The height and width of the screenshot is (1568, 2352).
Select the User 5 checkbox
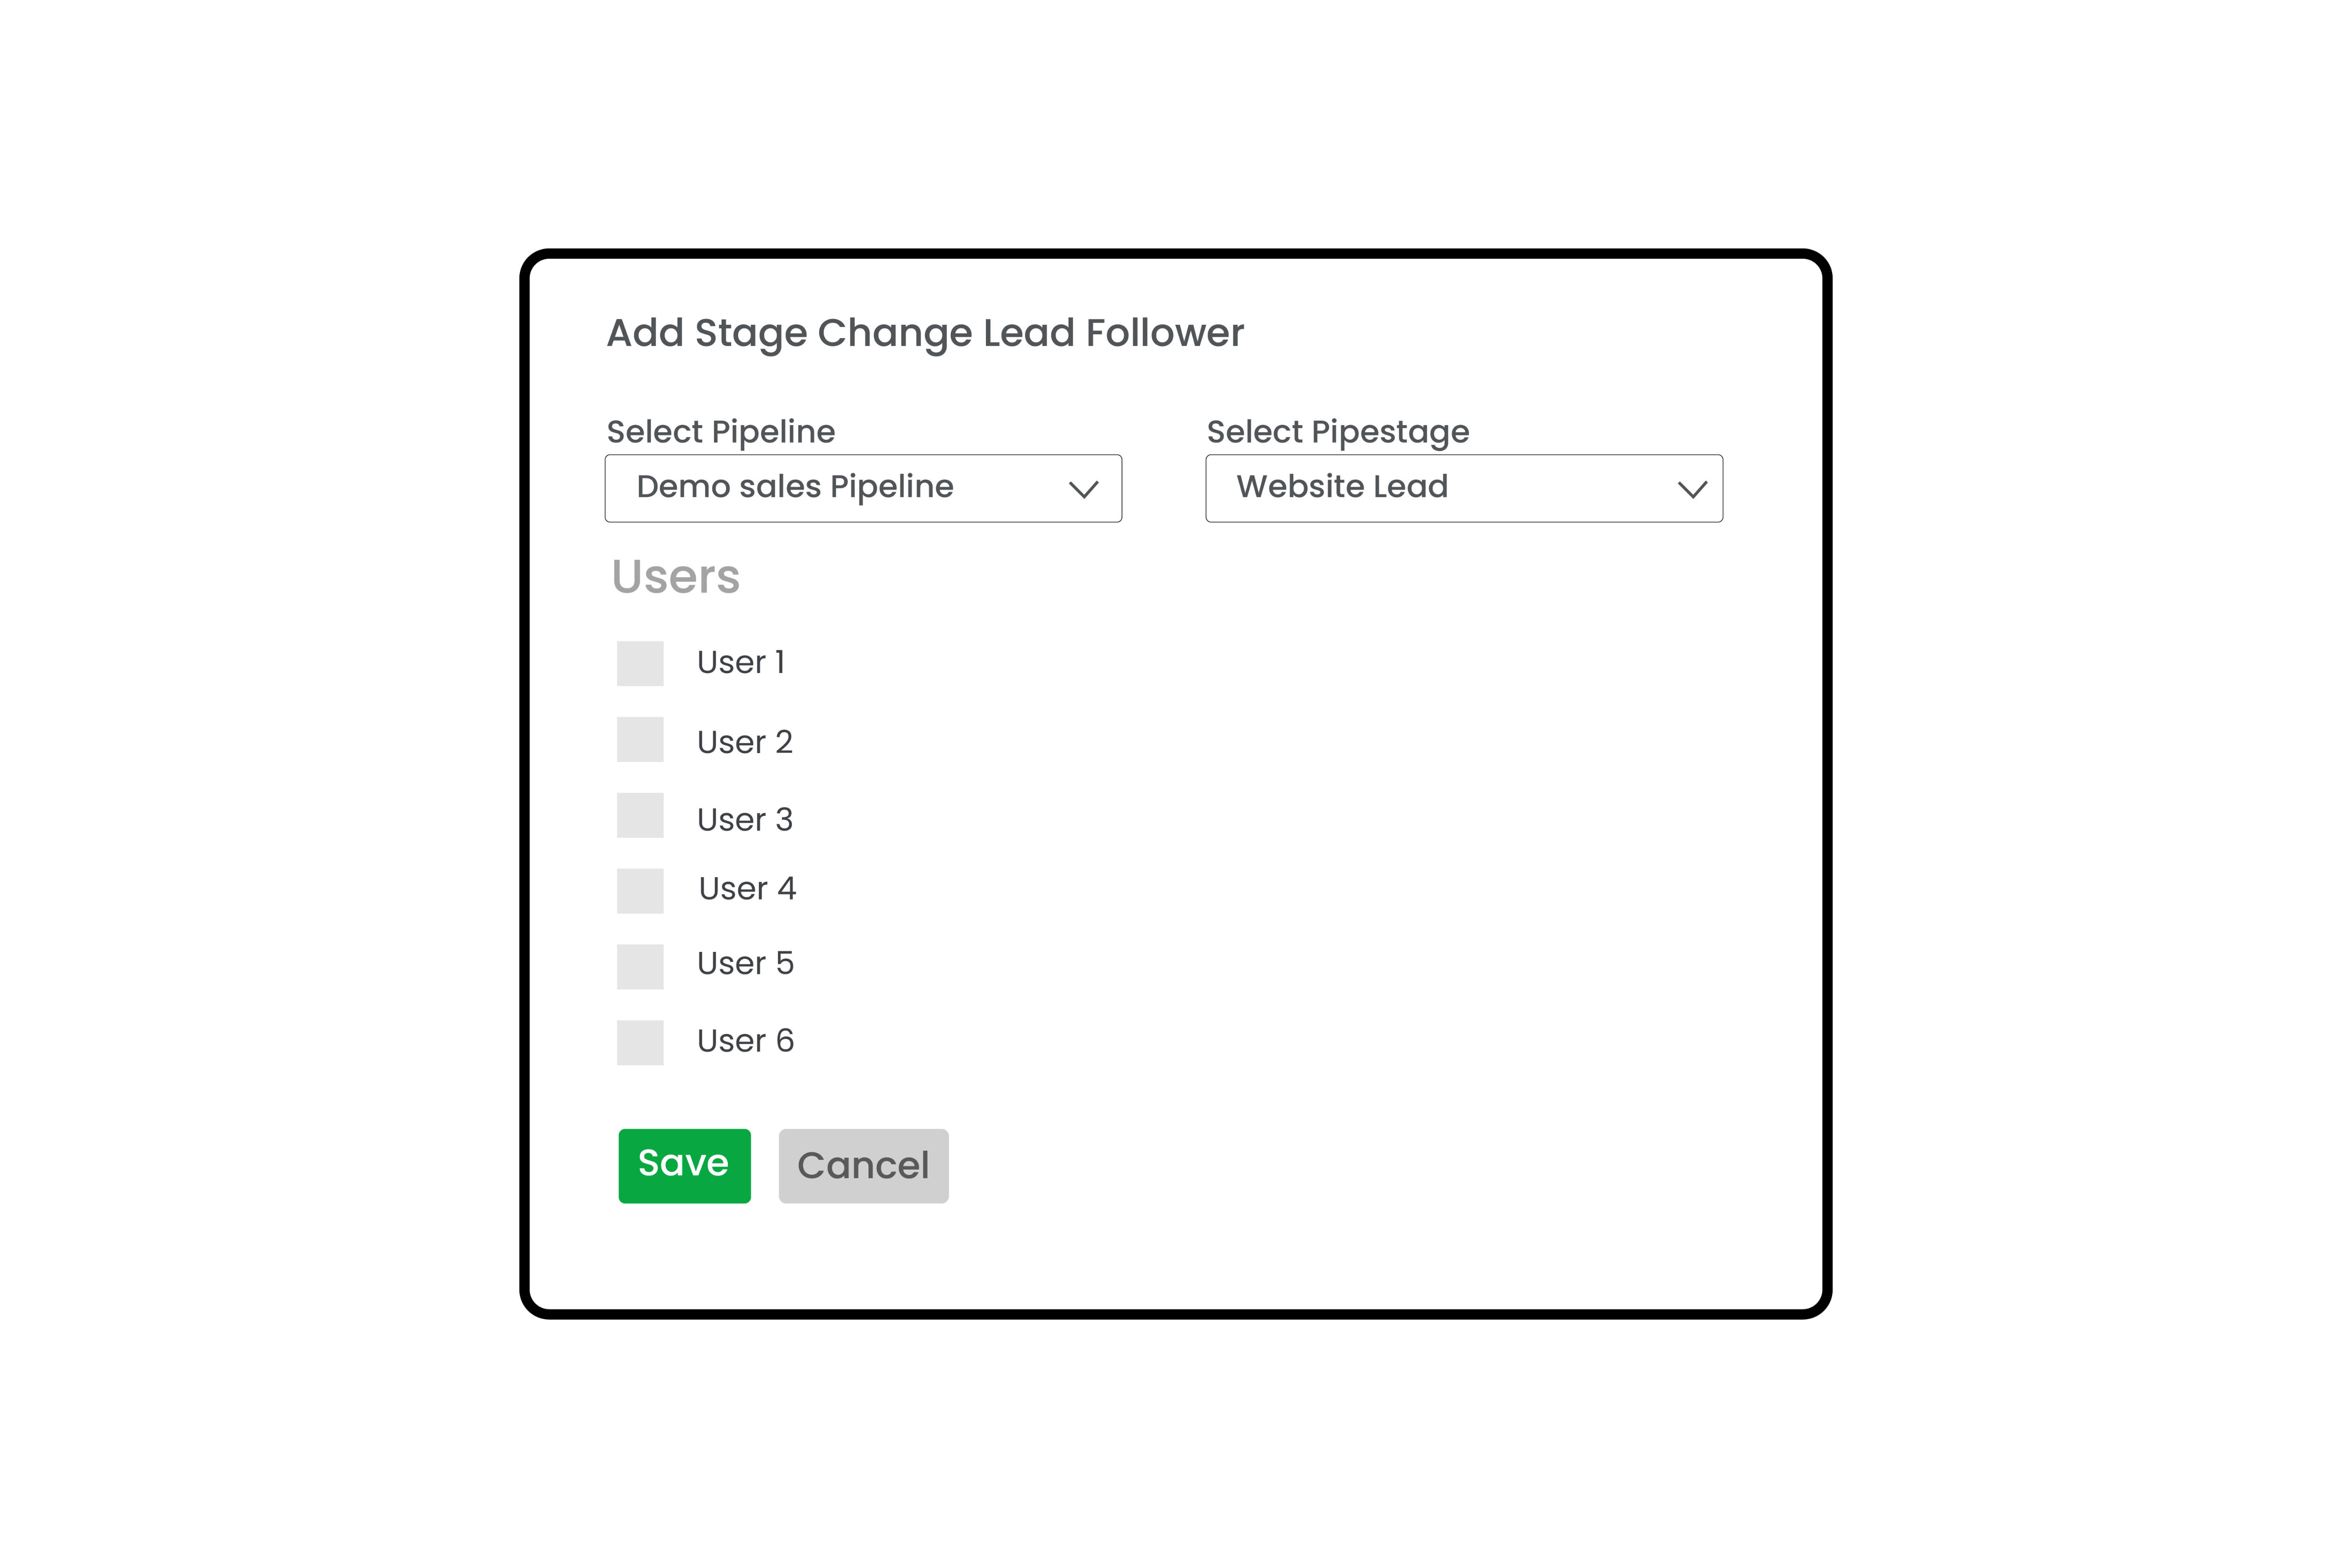[640, 967]
